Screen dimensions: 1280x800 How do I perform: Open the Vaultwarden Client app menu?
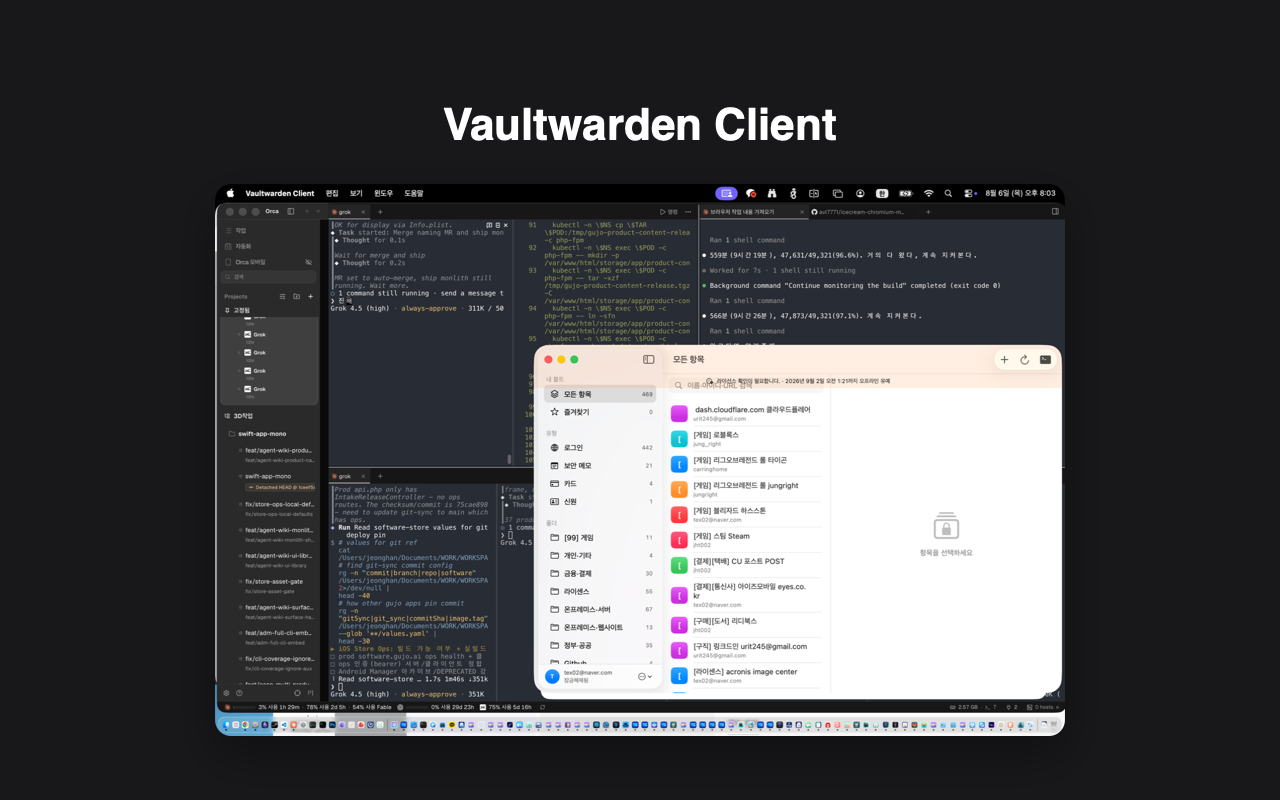pyautogui.click(x=280, y=193)
